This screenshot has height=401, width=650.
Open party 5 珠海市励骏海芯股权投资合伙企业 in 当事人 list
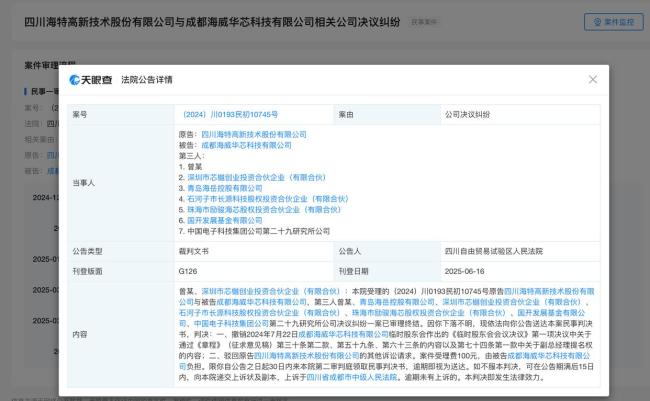[264, 210]
